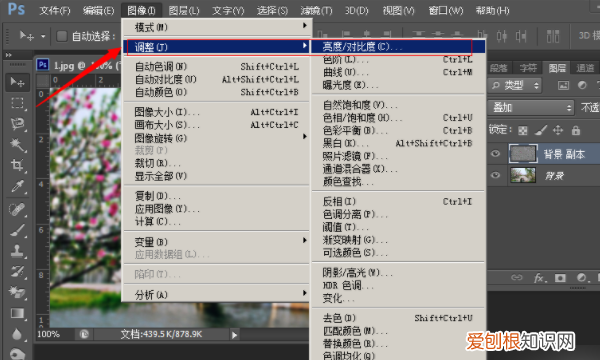Choose 自动色调 menu item

coord(217,67)
